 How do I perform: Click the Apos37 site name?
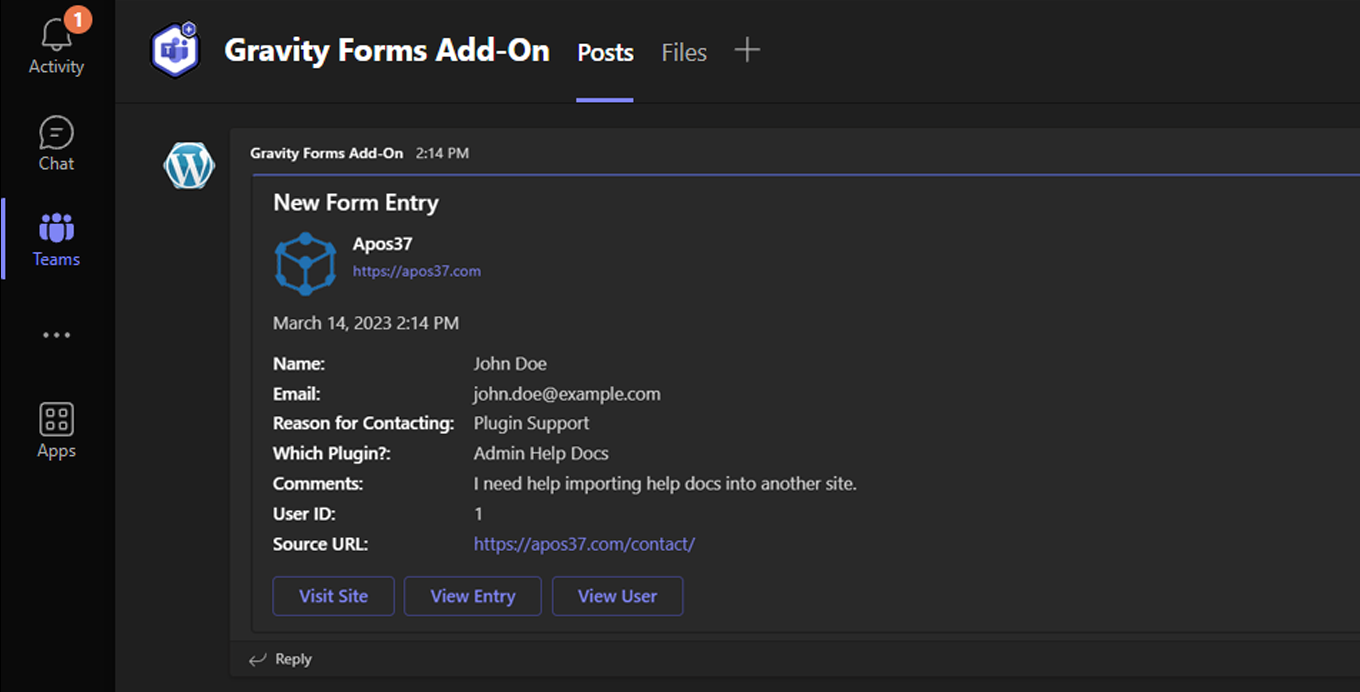[382, 244]
